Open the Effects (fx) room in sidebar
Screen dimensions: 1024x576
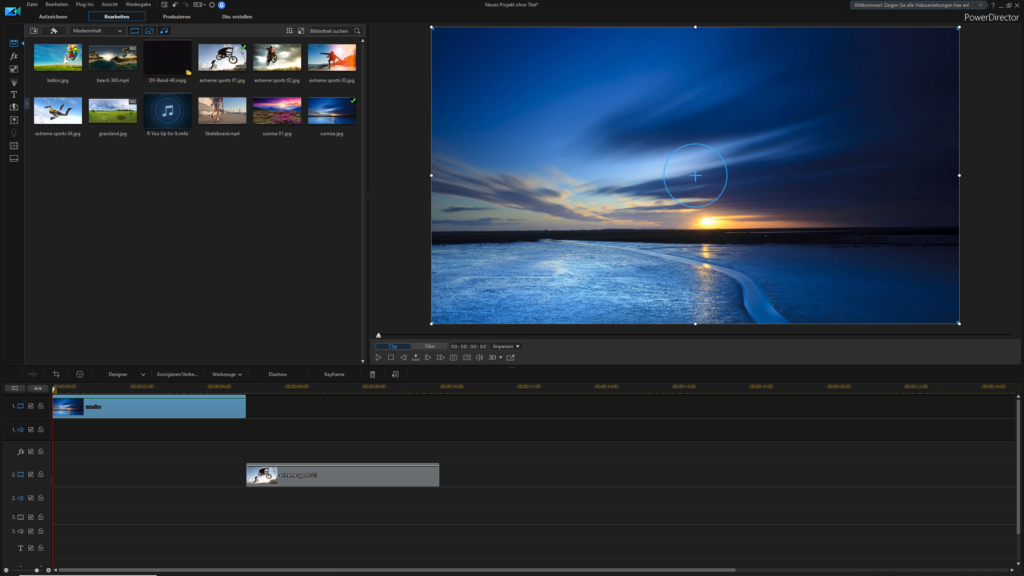[x=14, y=57]
